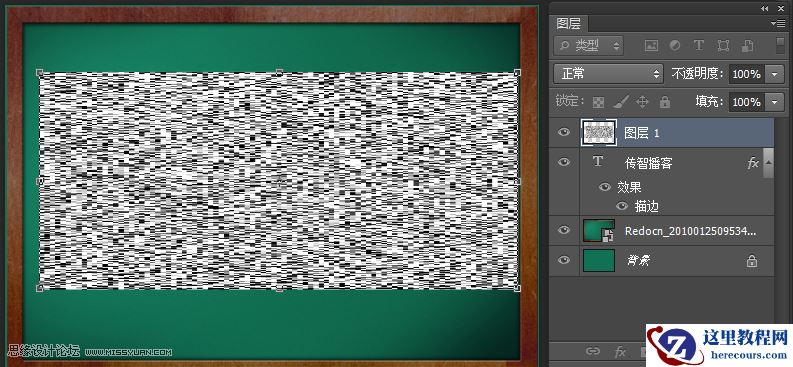Hide the 图层 1 layer
Viewport: 793px width, 367px height.
(x=563, y=132)
